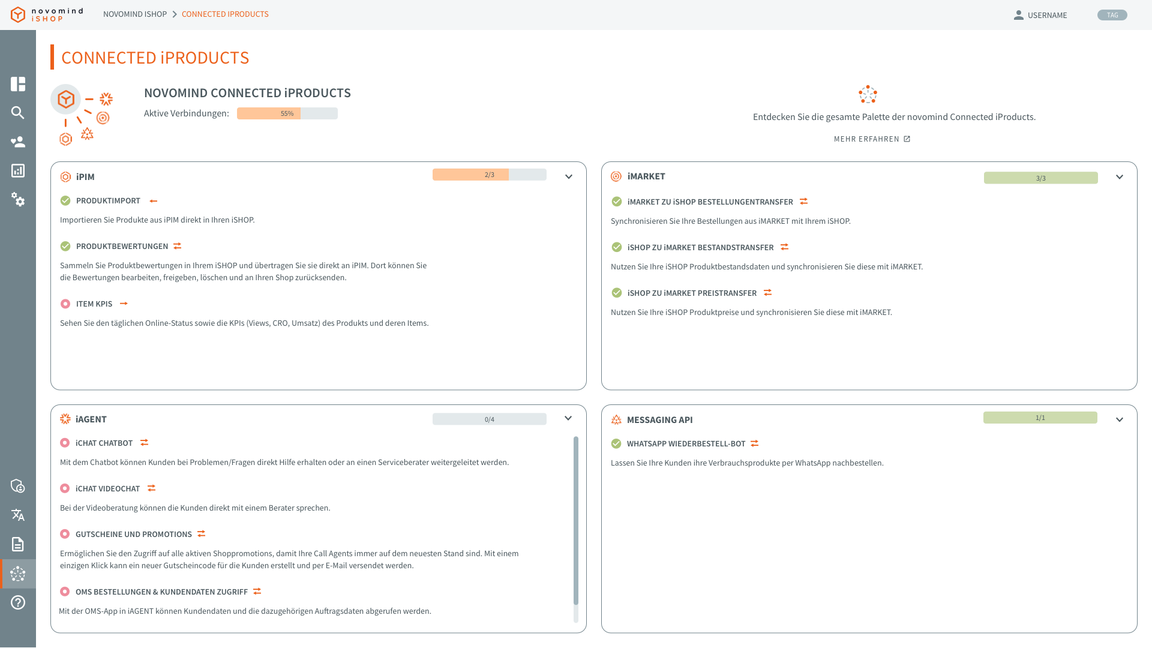Screen dimensions: 1152x648
Task: Toggle Gutscheine und Promotions status indicator
Action: (x=65, y=533)
